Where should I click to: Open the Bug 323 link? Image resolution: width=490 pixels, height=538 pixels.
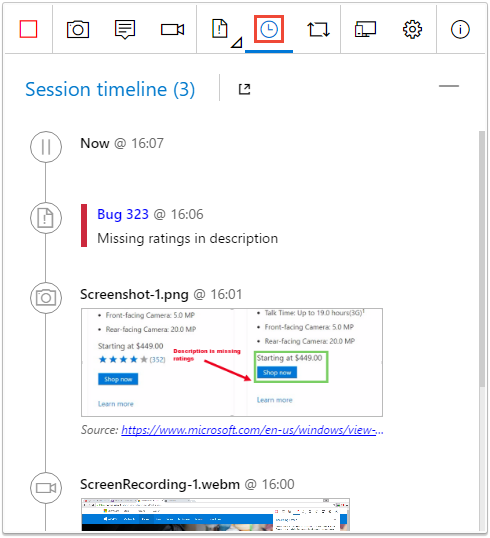123,214
